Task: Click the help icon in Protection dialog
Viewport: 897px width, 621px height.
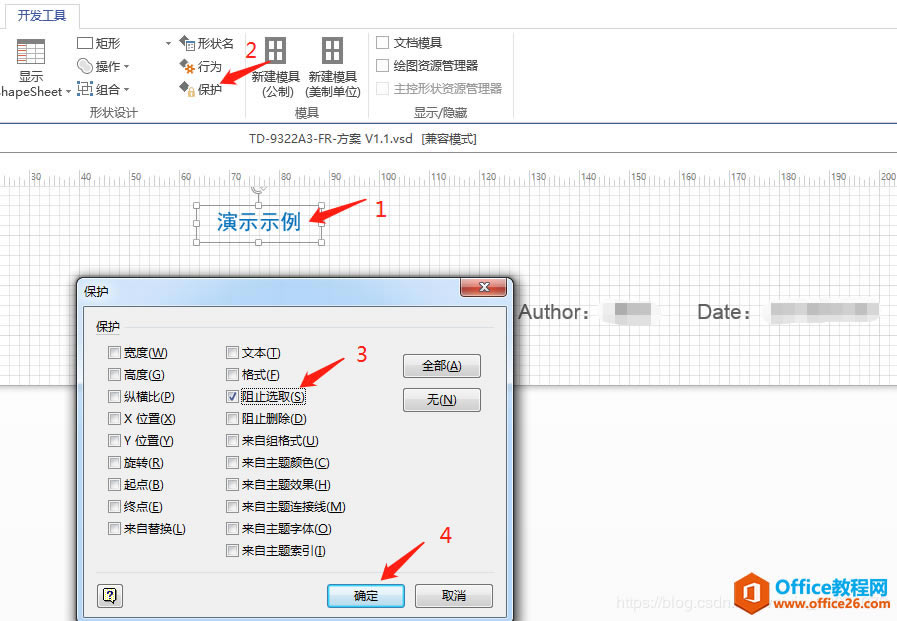Action: pos(110,596)
